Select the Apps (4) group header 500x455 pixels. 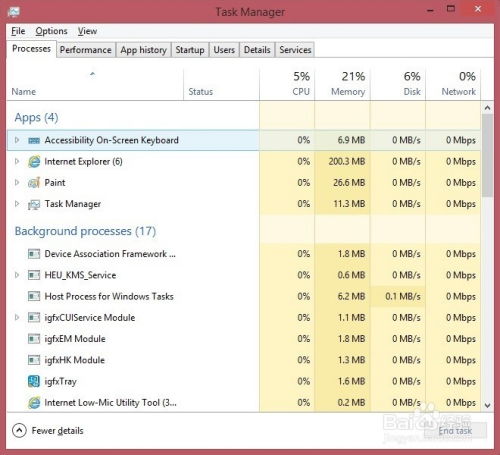[36, 117]
